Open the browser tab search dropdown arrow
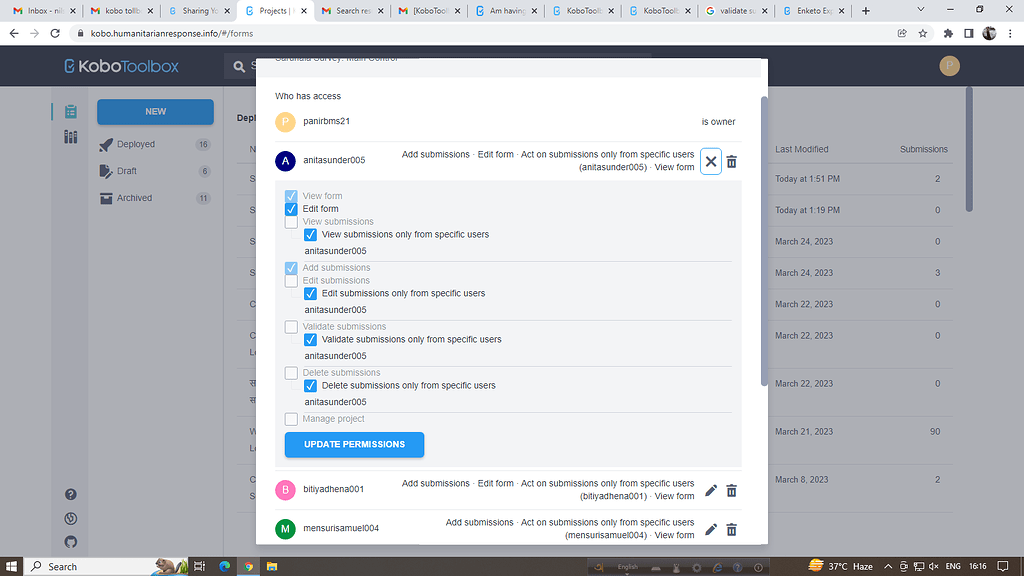1024x576 pixels. pos(920,10)
